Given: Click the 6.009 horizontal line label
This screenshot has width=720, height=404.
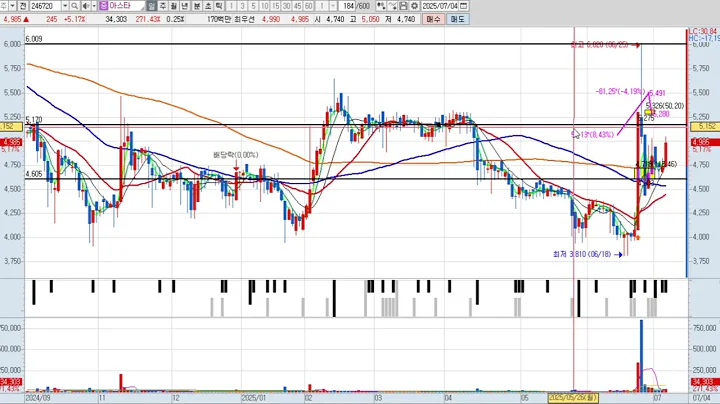Looking at the screenshot, I should tap(34, 39).
